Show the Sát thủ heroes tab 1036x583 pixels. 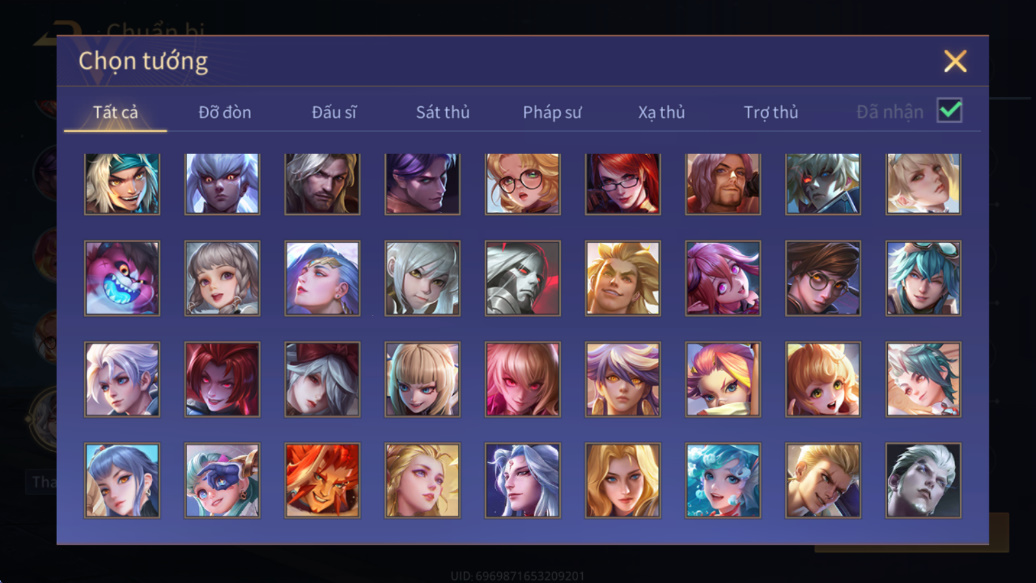pyautogui.click(x=443, y=112)
